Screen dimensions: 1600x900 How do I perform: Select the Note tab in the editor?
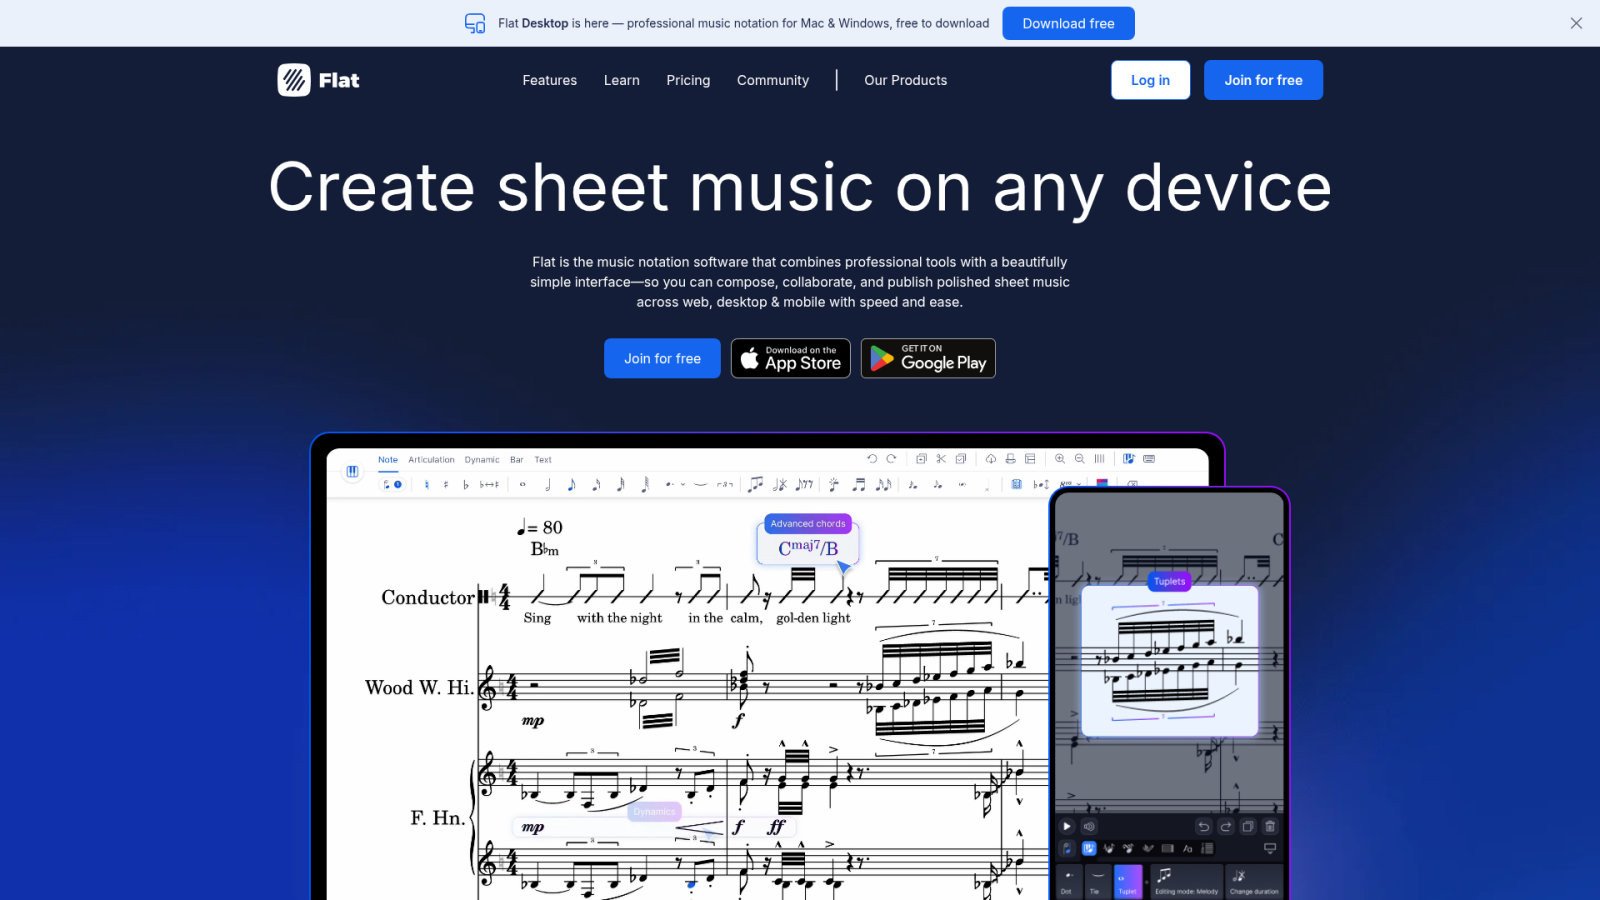coord(388,460)
